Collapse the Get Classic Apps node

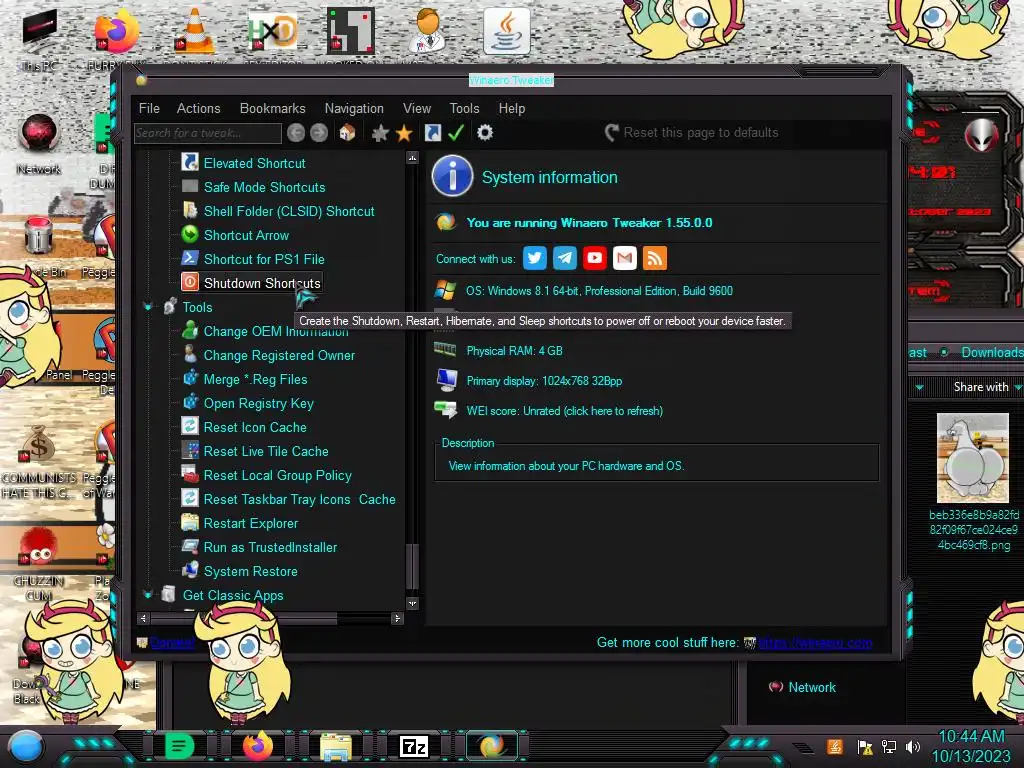coord(148,594)
